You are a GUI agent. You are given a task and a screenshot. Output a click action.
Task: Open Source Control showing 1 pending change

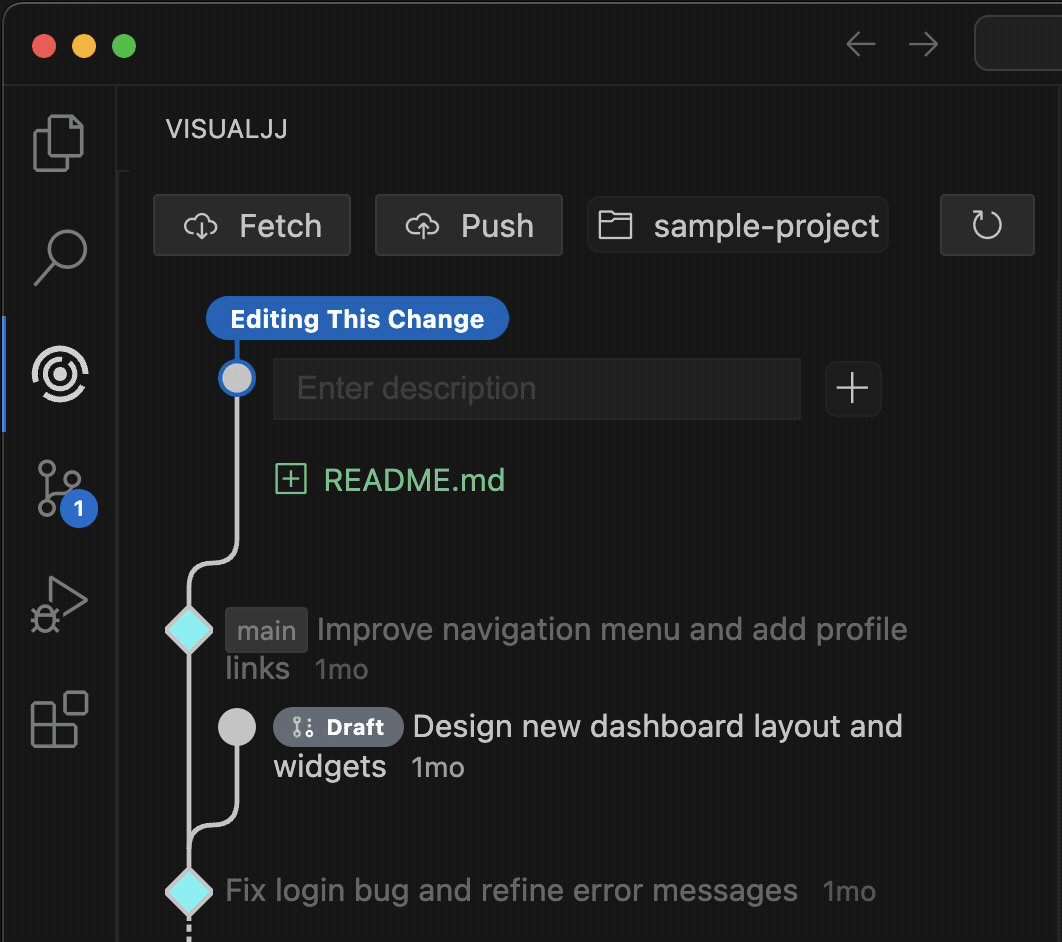pos(58,488)
